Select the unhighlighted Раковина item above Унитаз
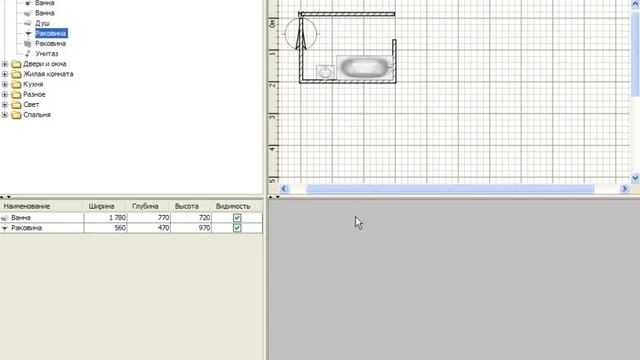The width and height of the screenshot is (640, 360). (51, 43)
